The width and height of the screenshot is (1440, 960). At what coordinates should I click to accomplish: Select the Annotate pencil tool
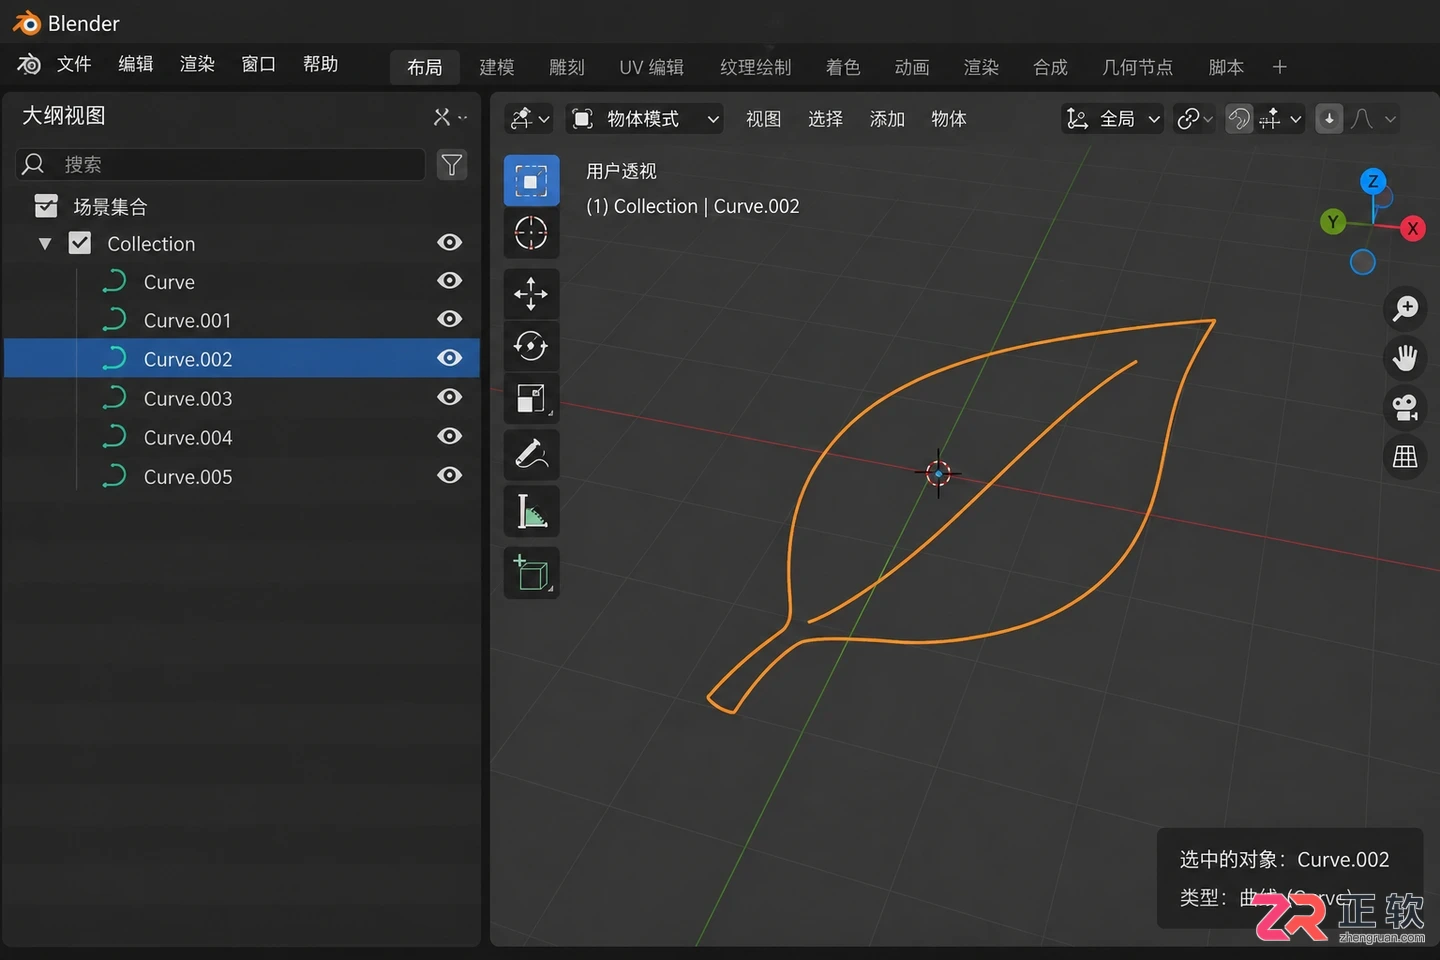coord(531,455)
